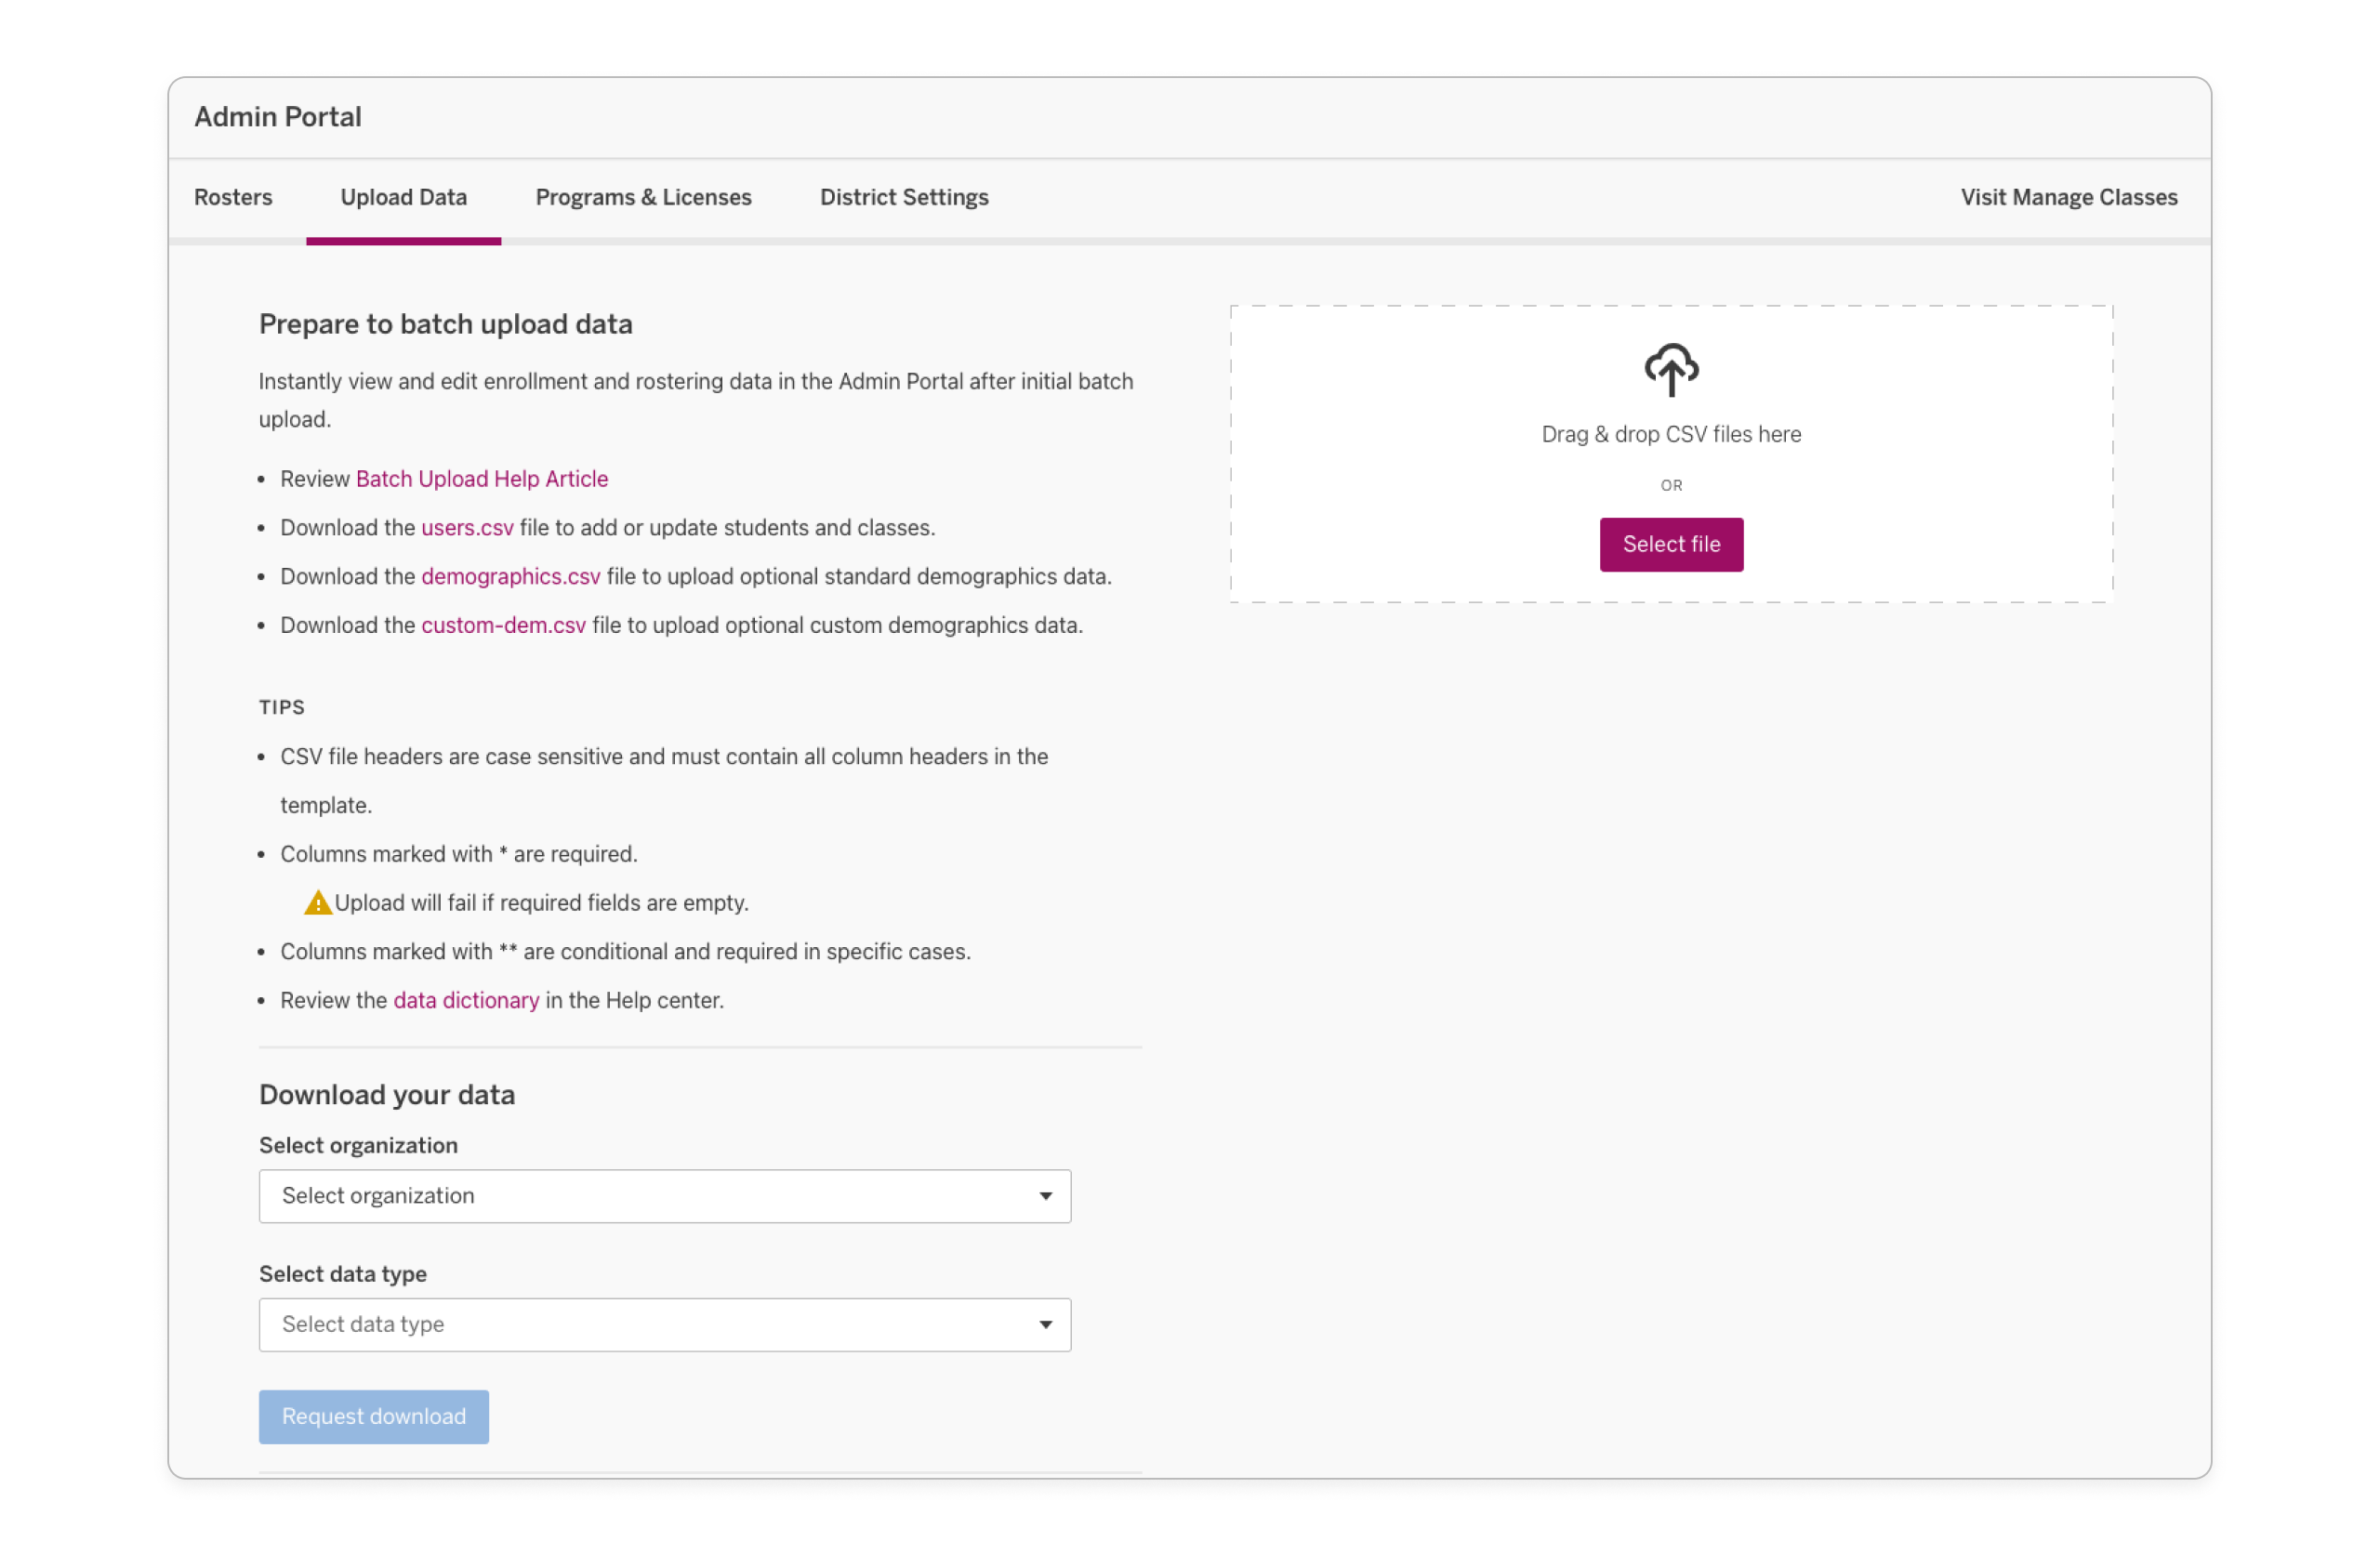Open the Select organization dropdown
This screenshot has width=2380, height=1554.
coord(665,1196)
